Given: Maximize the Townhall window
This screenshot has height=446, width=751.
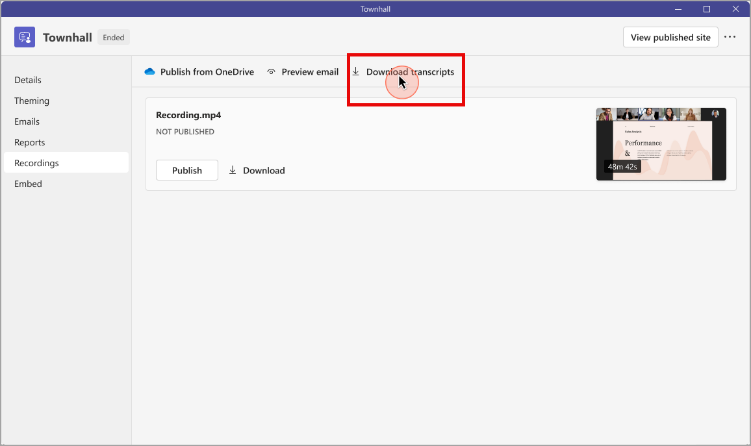Looking at the screenshot, I should (x=706, y=9).
